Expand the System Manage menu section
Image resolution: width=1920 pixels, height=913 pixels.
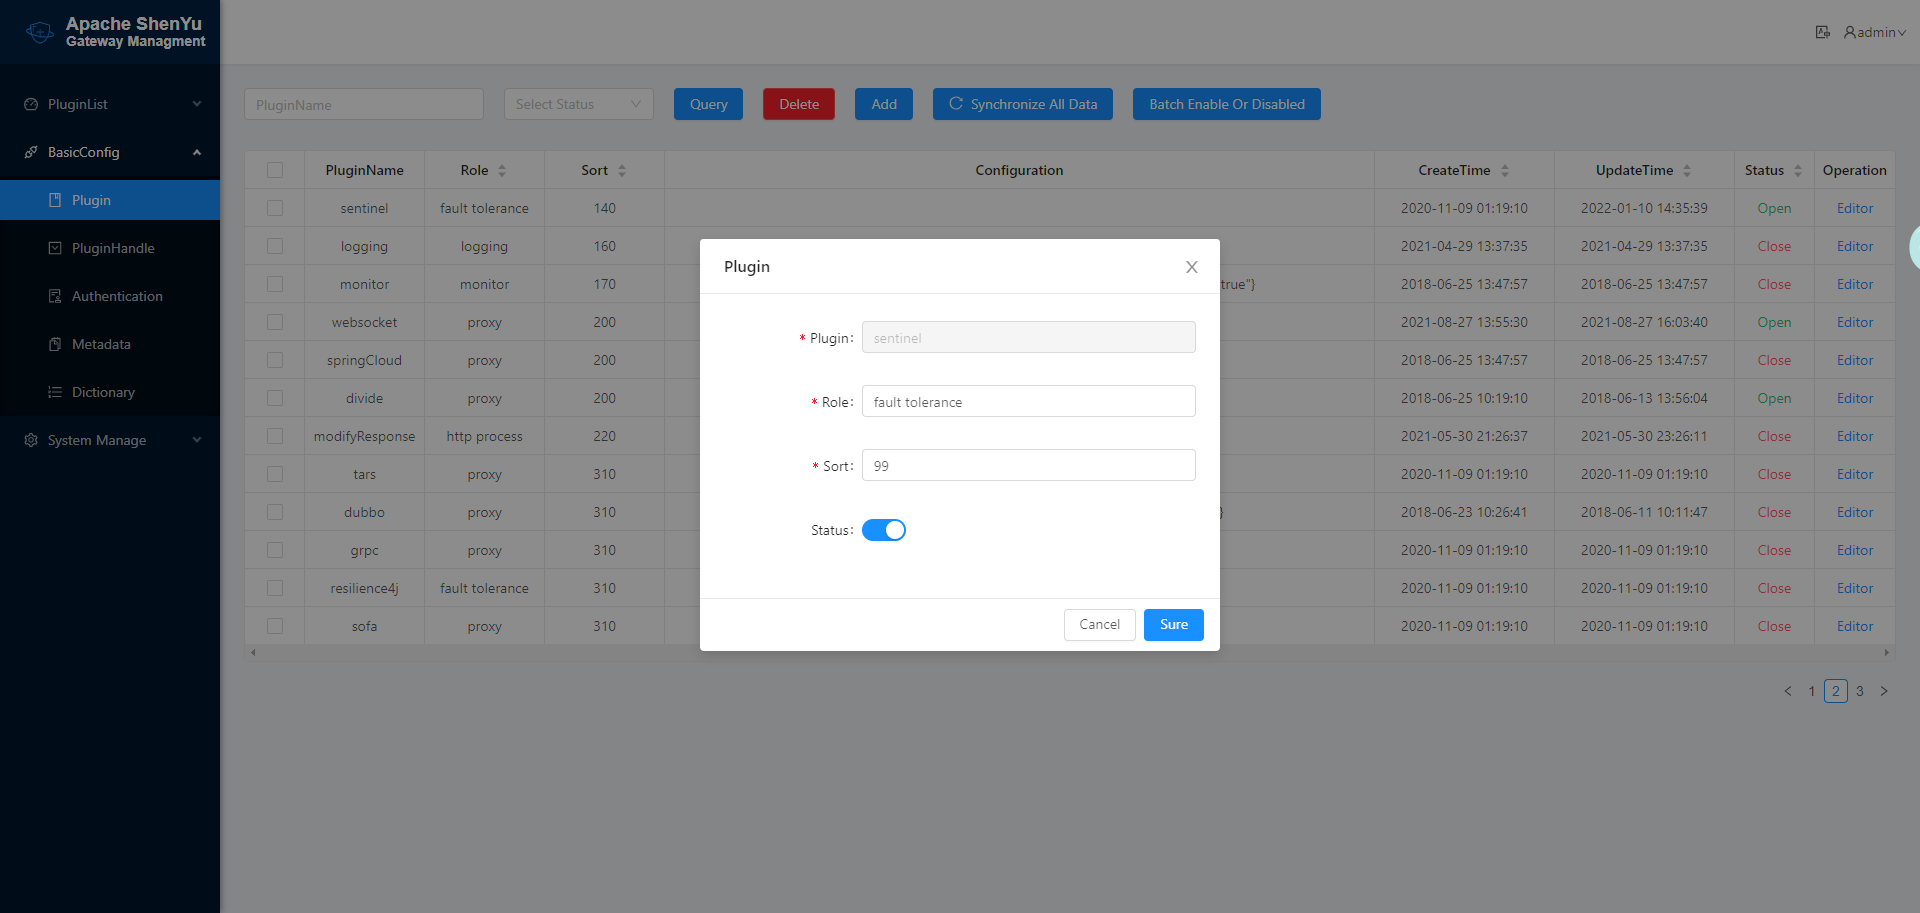(x=96, y=440)
